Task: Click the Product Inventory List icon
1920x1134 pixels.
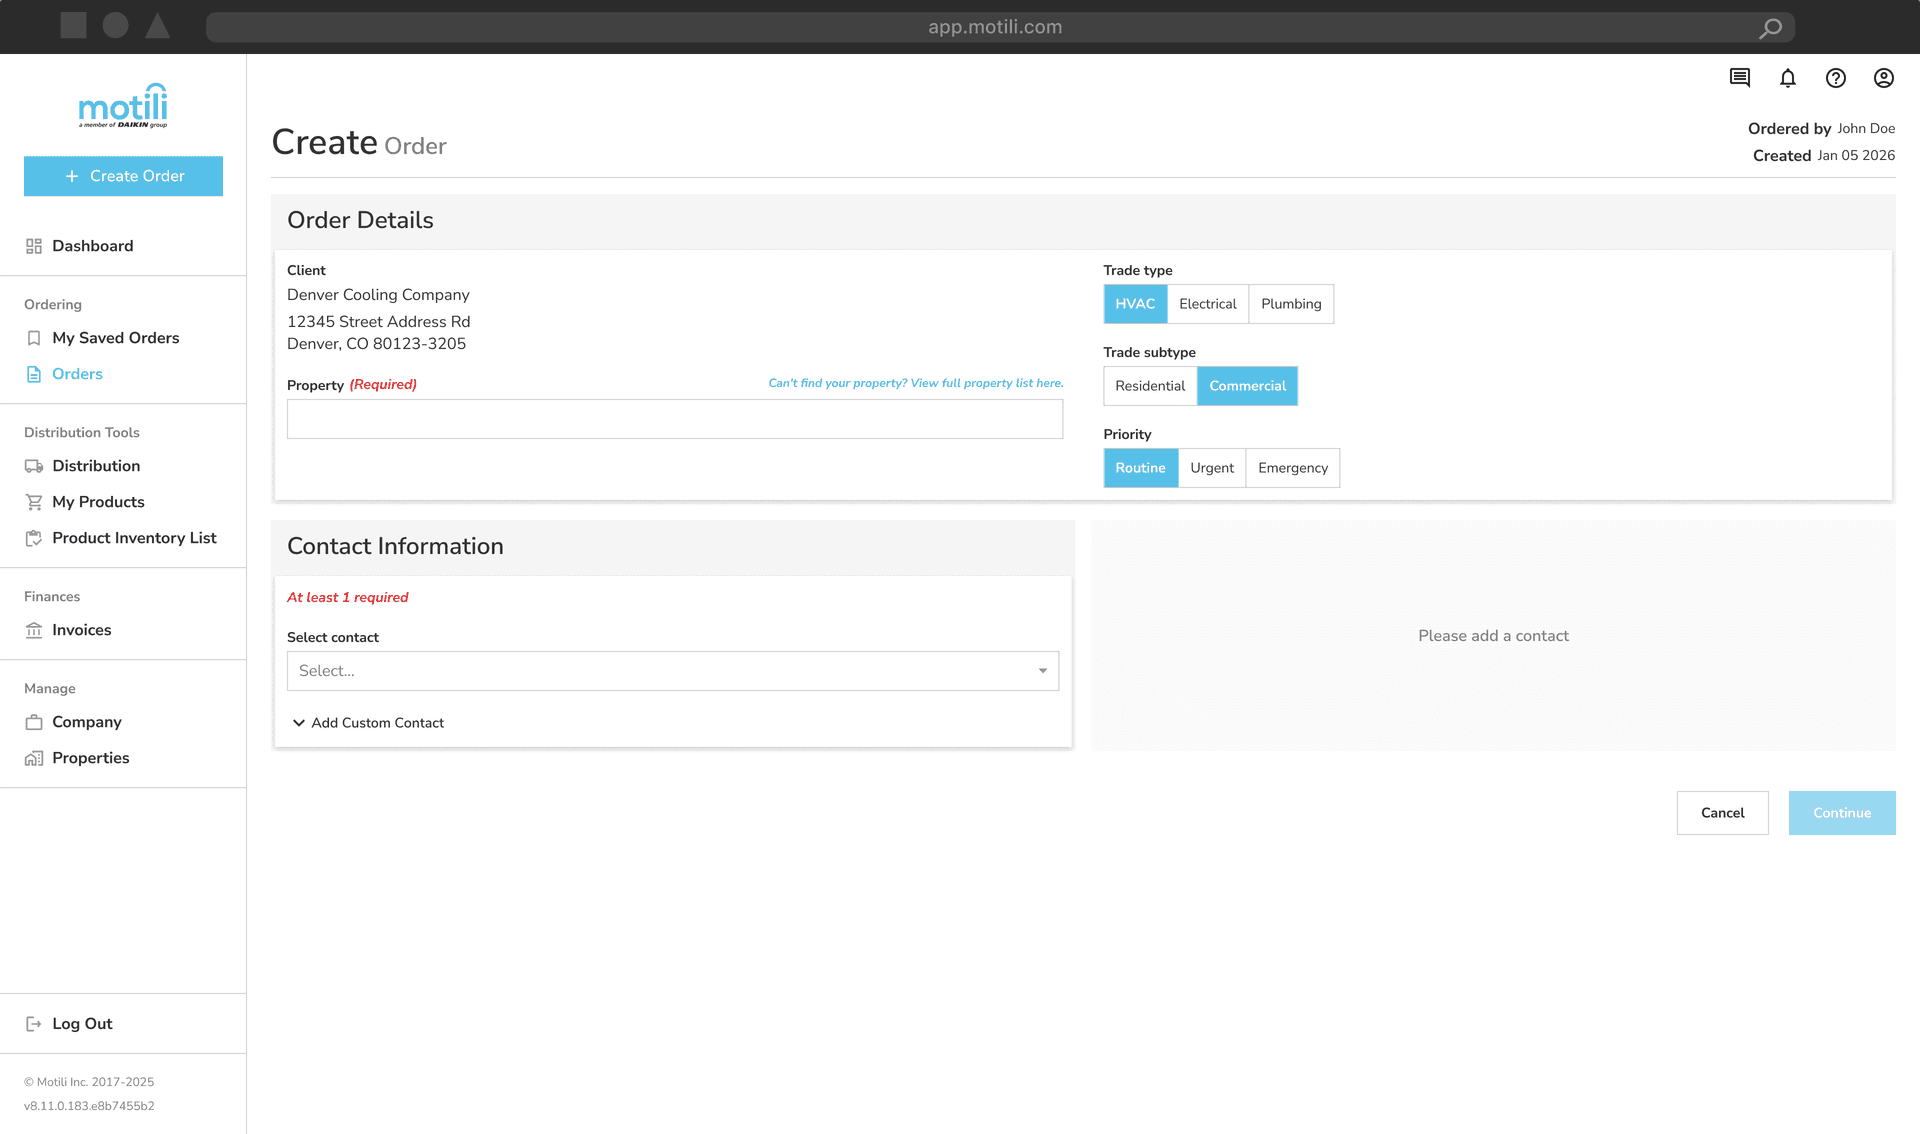Action: (33, 538)
